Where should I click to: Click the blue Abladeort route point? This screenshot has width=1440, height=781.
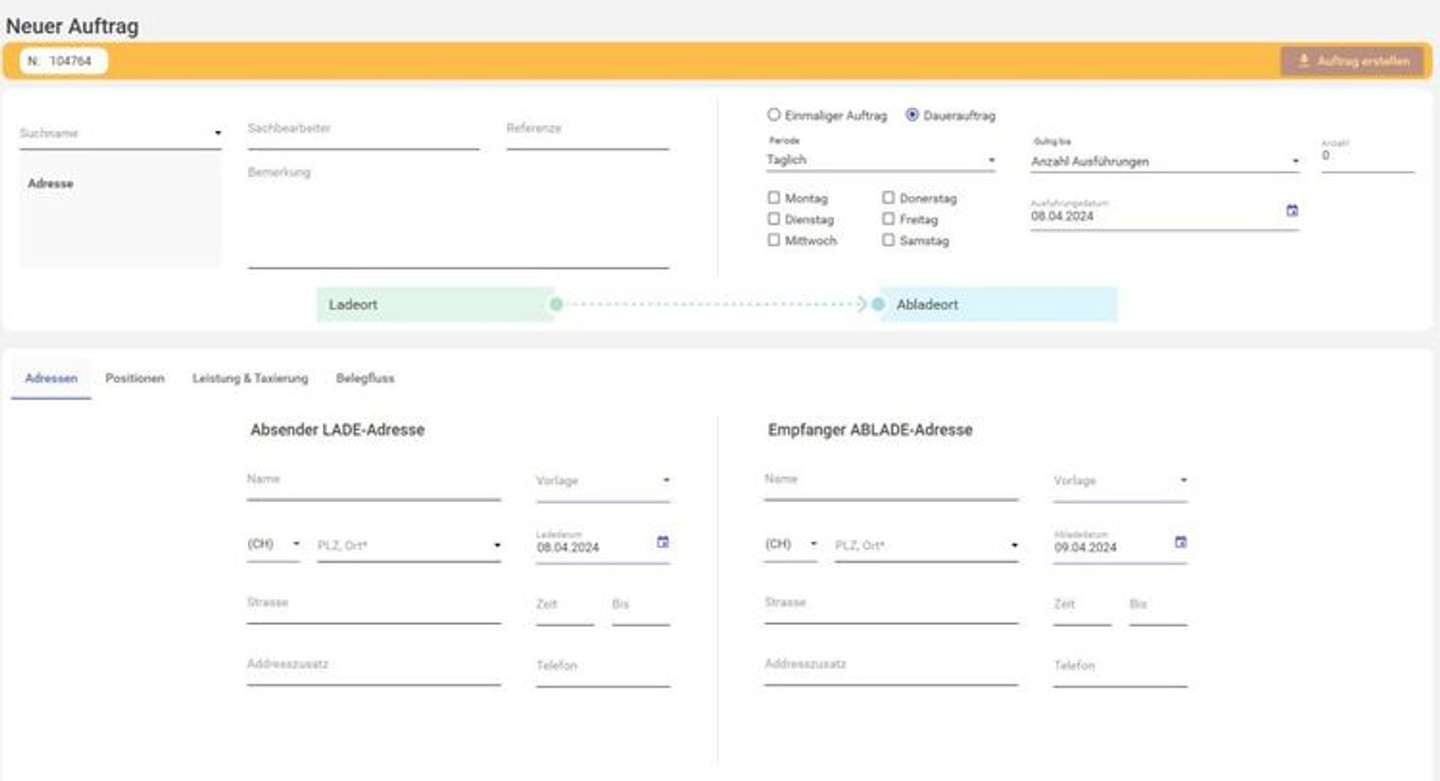878,304
